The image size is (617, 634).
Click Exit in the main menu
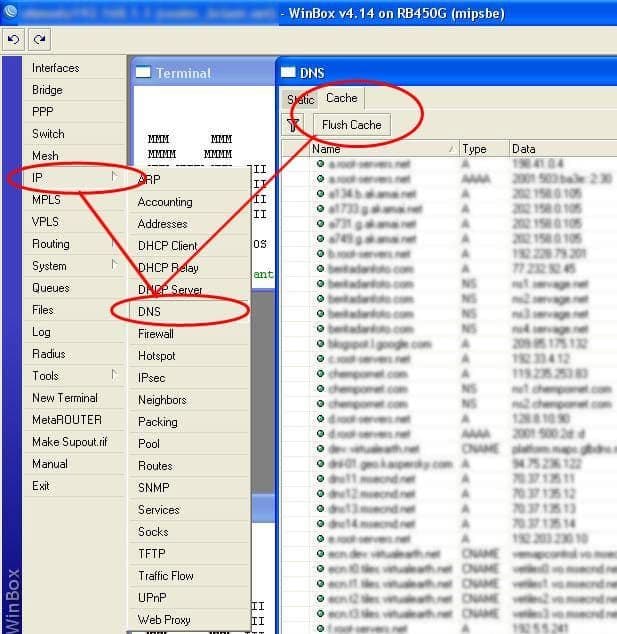click(x=74, y=486)
